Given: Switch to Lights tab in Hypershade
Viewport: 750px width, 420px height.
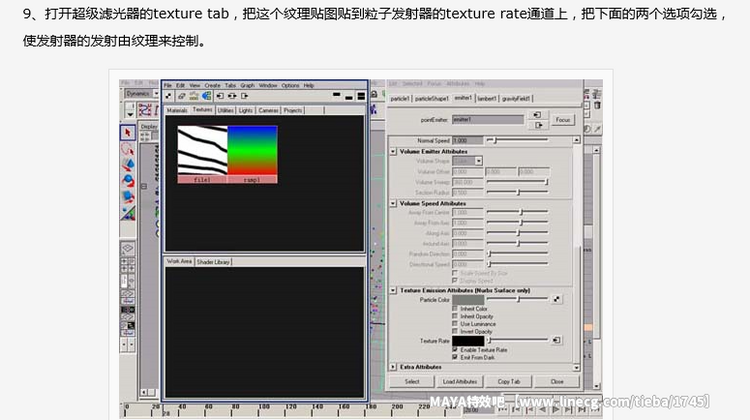Looking at the screenshot, I should click(245, 110).
